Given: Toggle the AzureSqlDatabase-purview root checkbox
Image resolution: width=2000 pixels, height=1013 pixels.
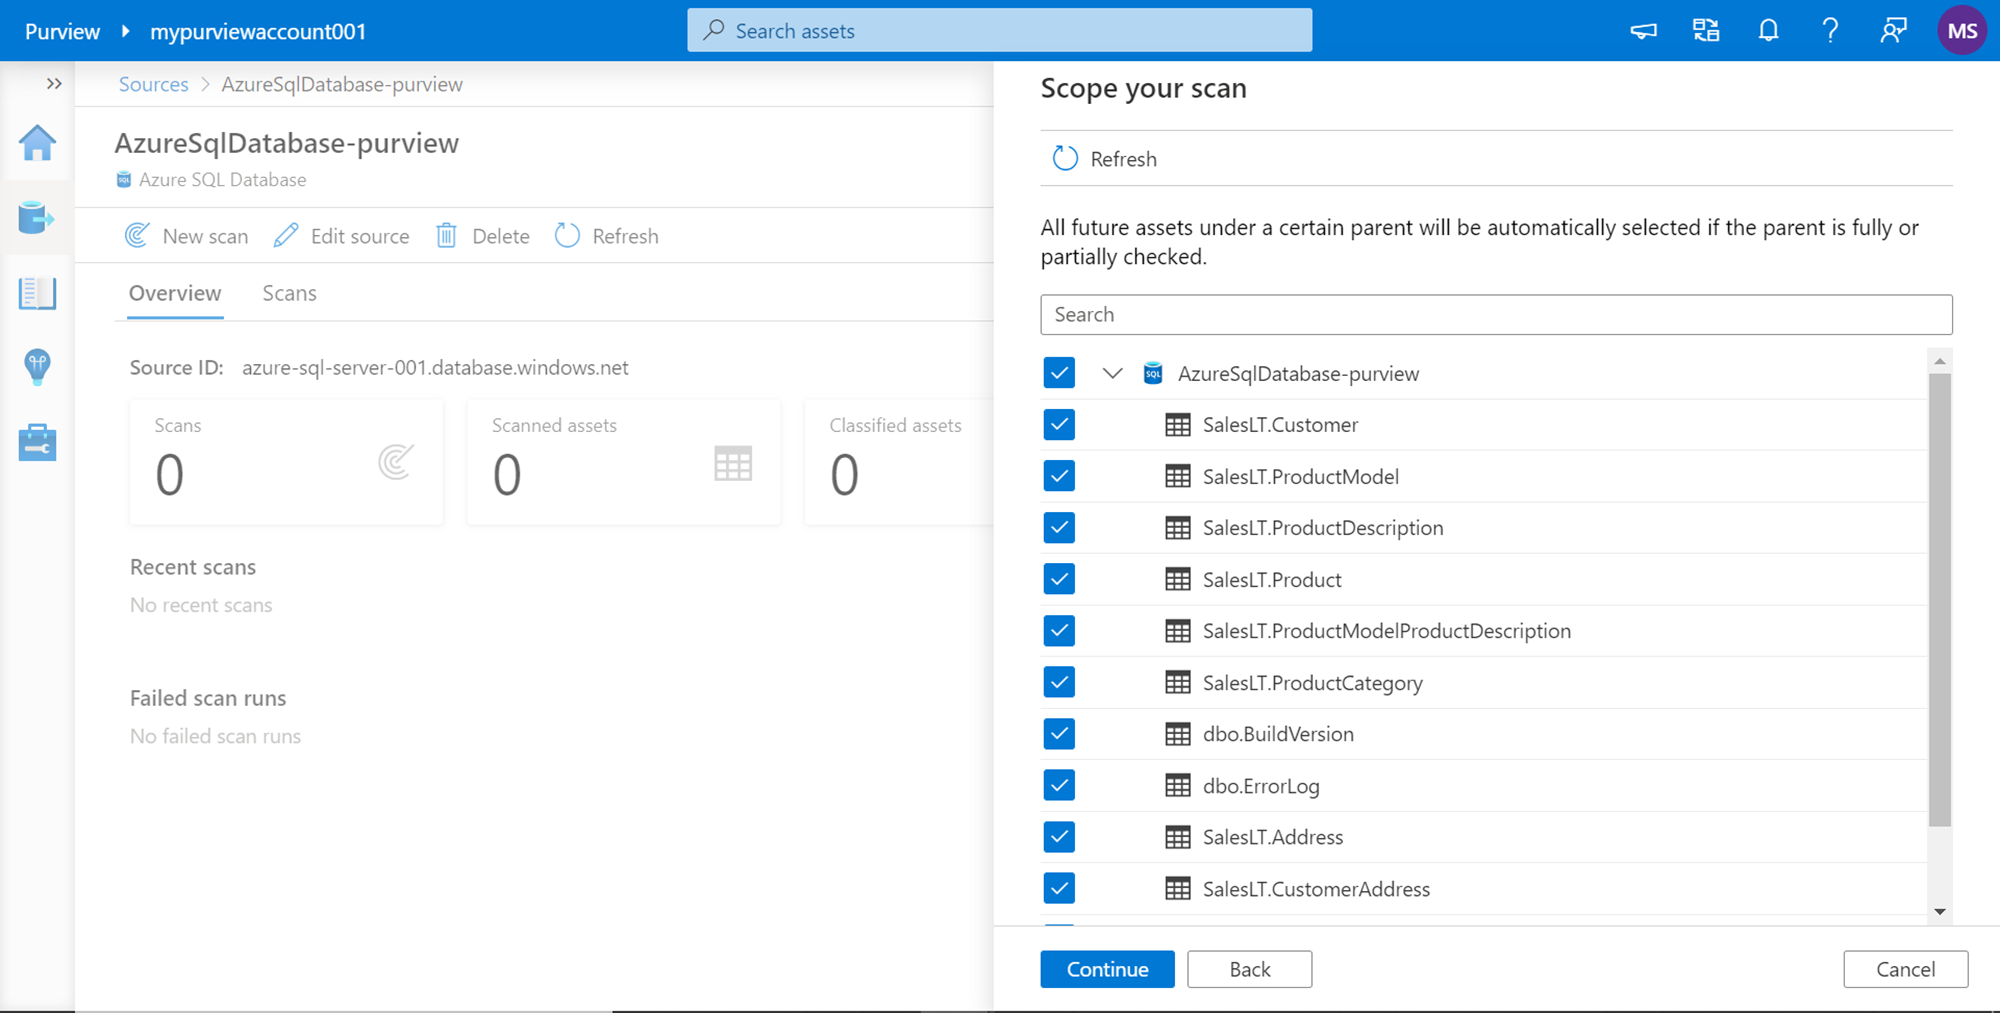Looking at the screenshot, I should click(x=1059, y=373).
